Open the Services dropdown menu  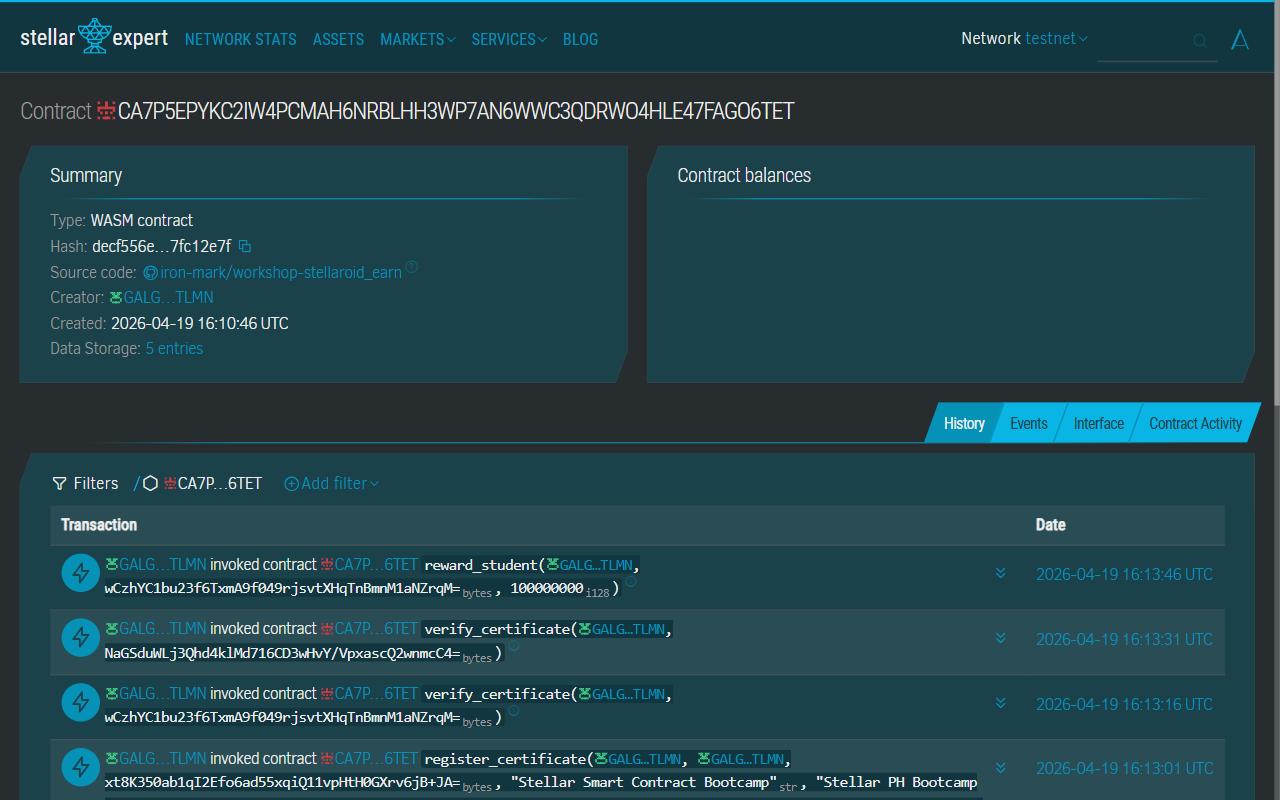pyautogui.click(x=508, y=40)
